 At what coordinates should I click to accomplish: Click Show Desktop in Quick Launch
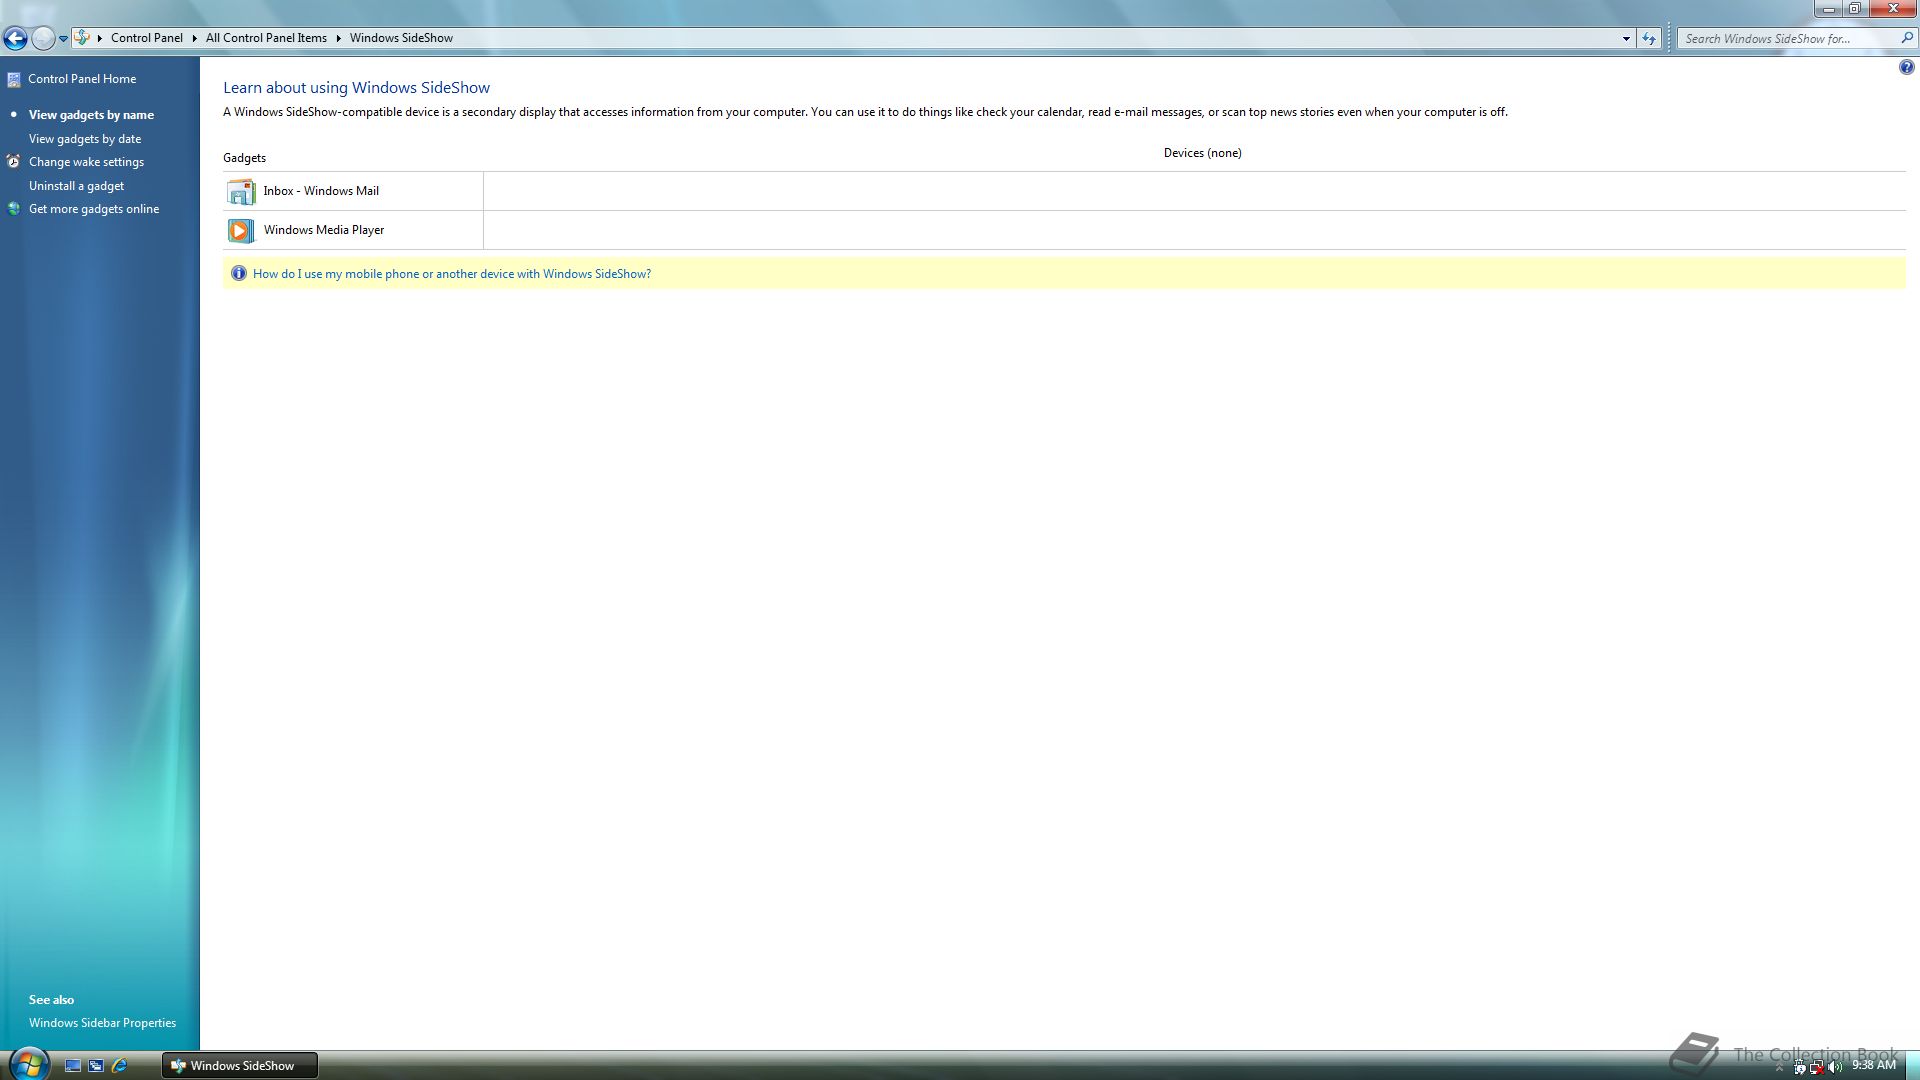click(x=73, y=1066)
